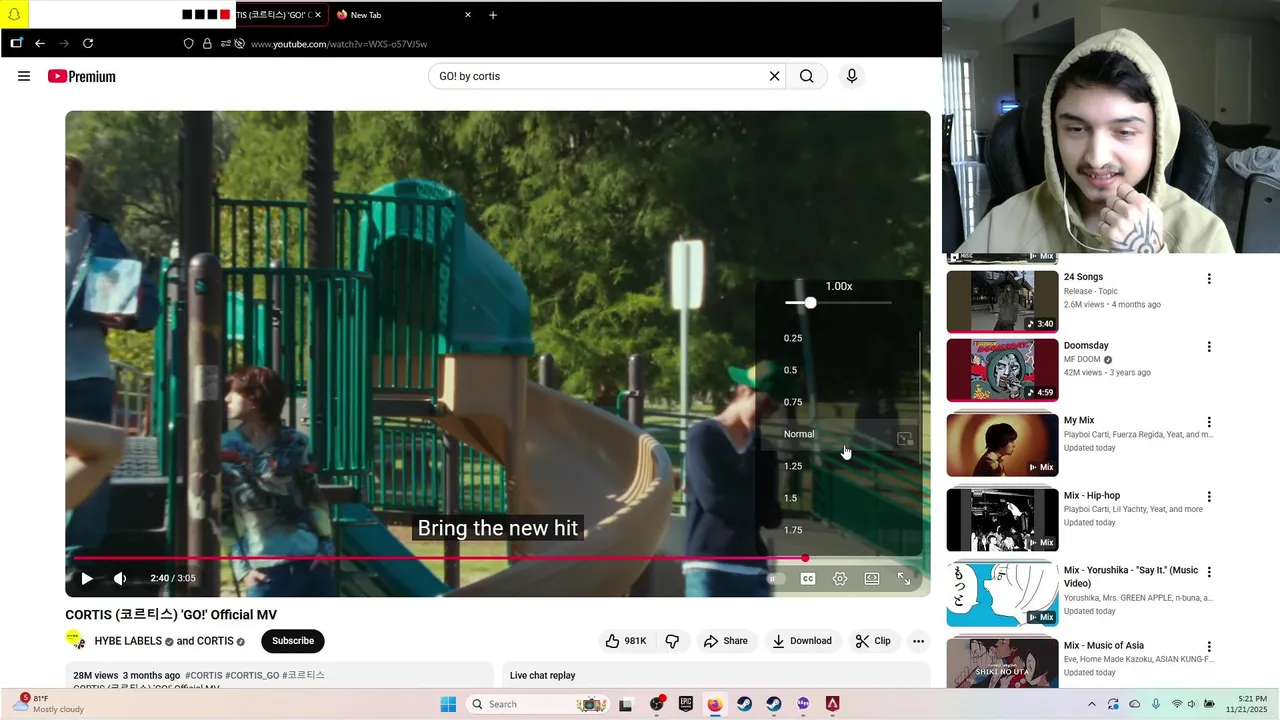
Task: Reload the page in browser
Action: pyautogui.click(x=88, y=44)
